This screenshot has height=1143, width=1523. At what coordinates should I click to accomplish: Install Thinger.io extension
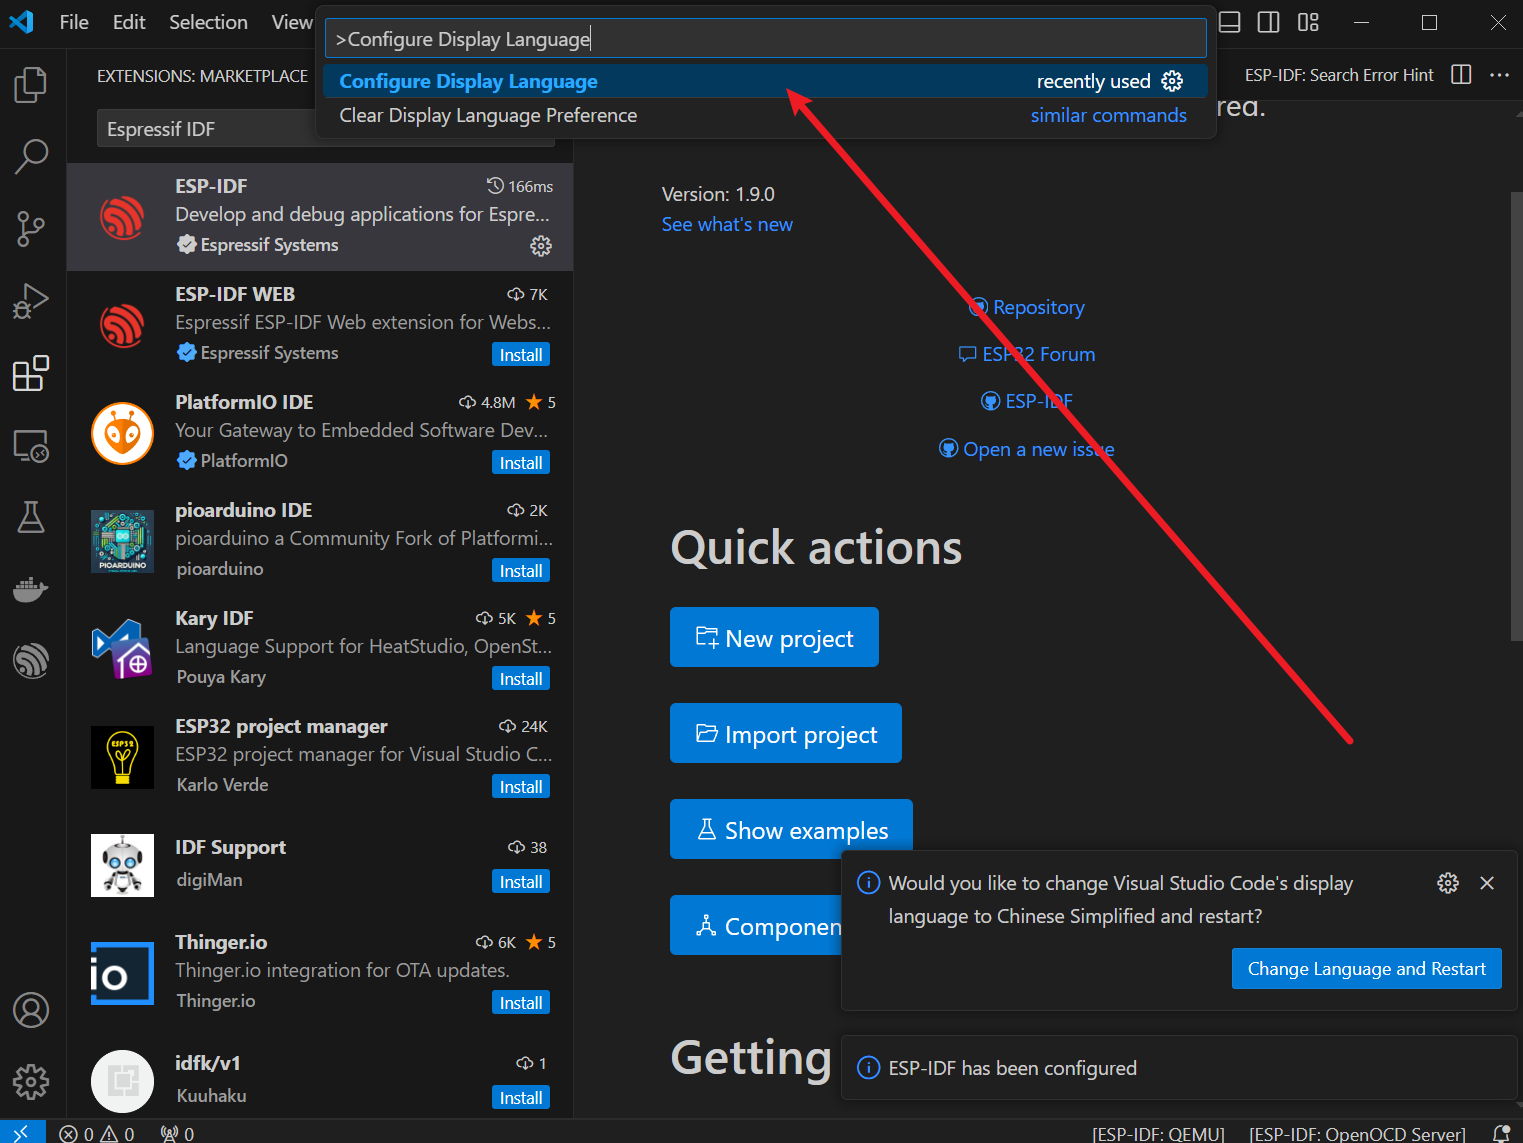[521, 1003]
